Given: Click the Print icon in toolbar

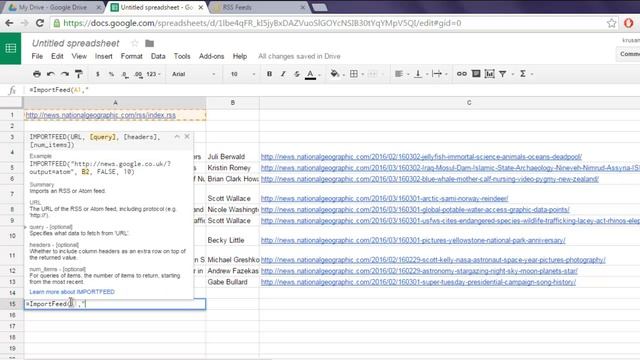Looking at the screenshot, I should click(x=37, y=74).
